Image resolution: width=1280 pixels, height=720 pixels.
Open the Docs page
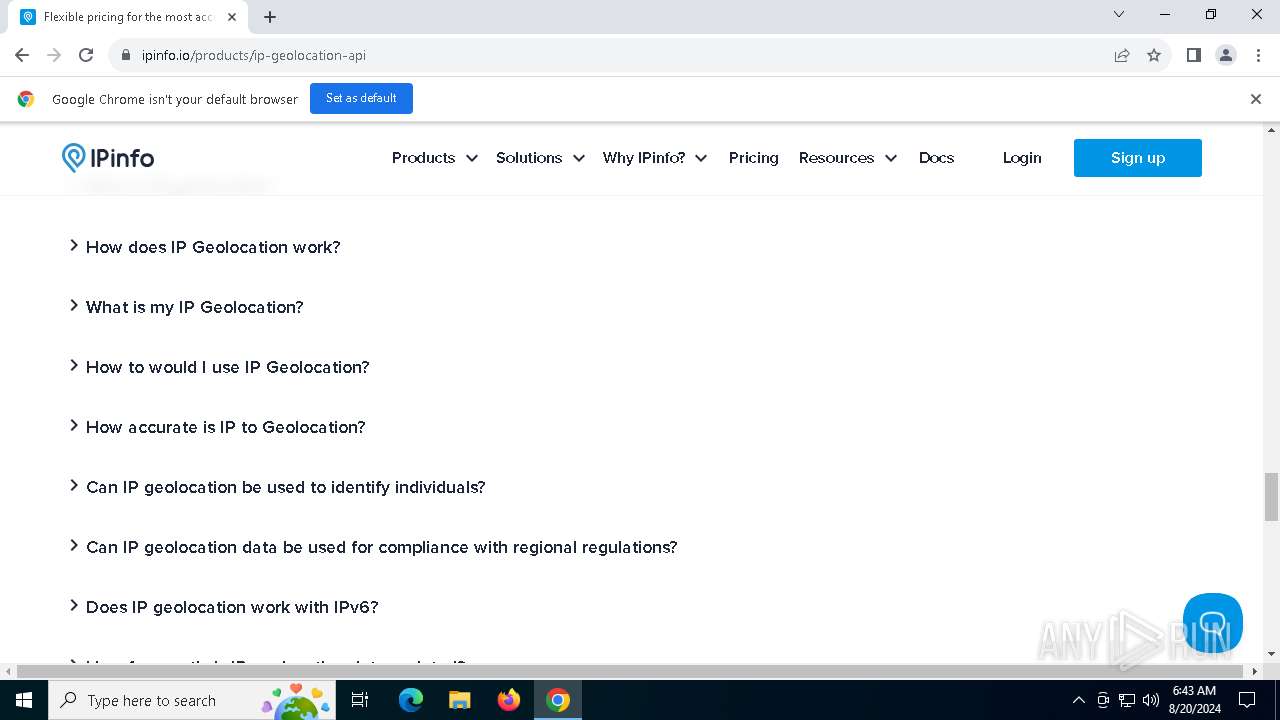936,158
